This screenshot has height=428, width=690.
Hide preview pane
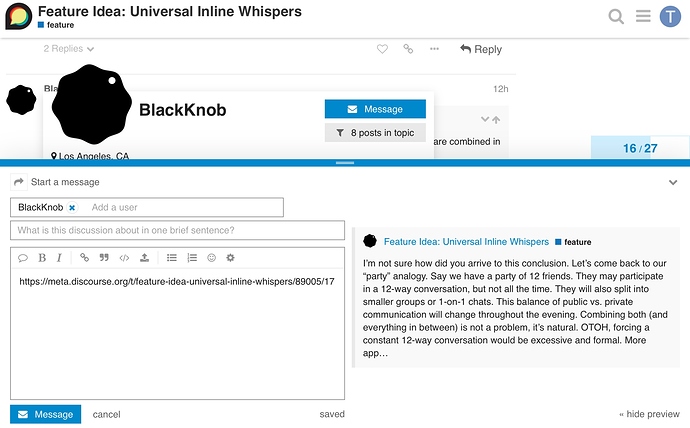650,414
